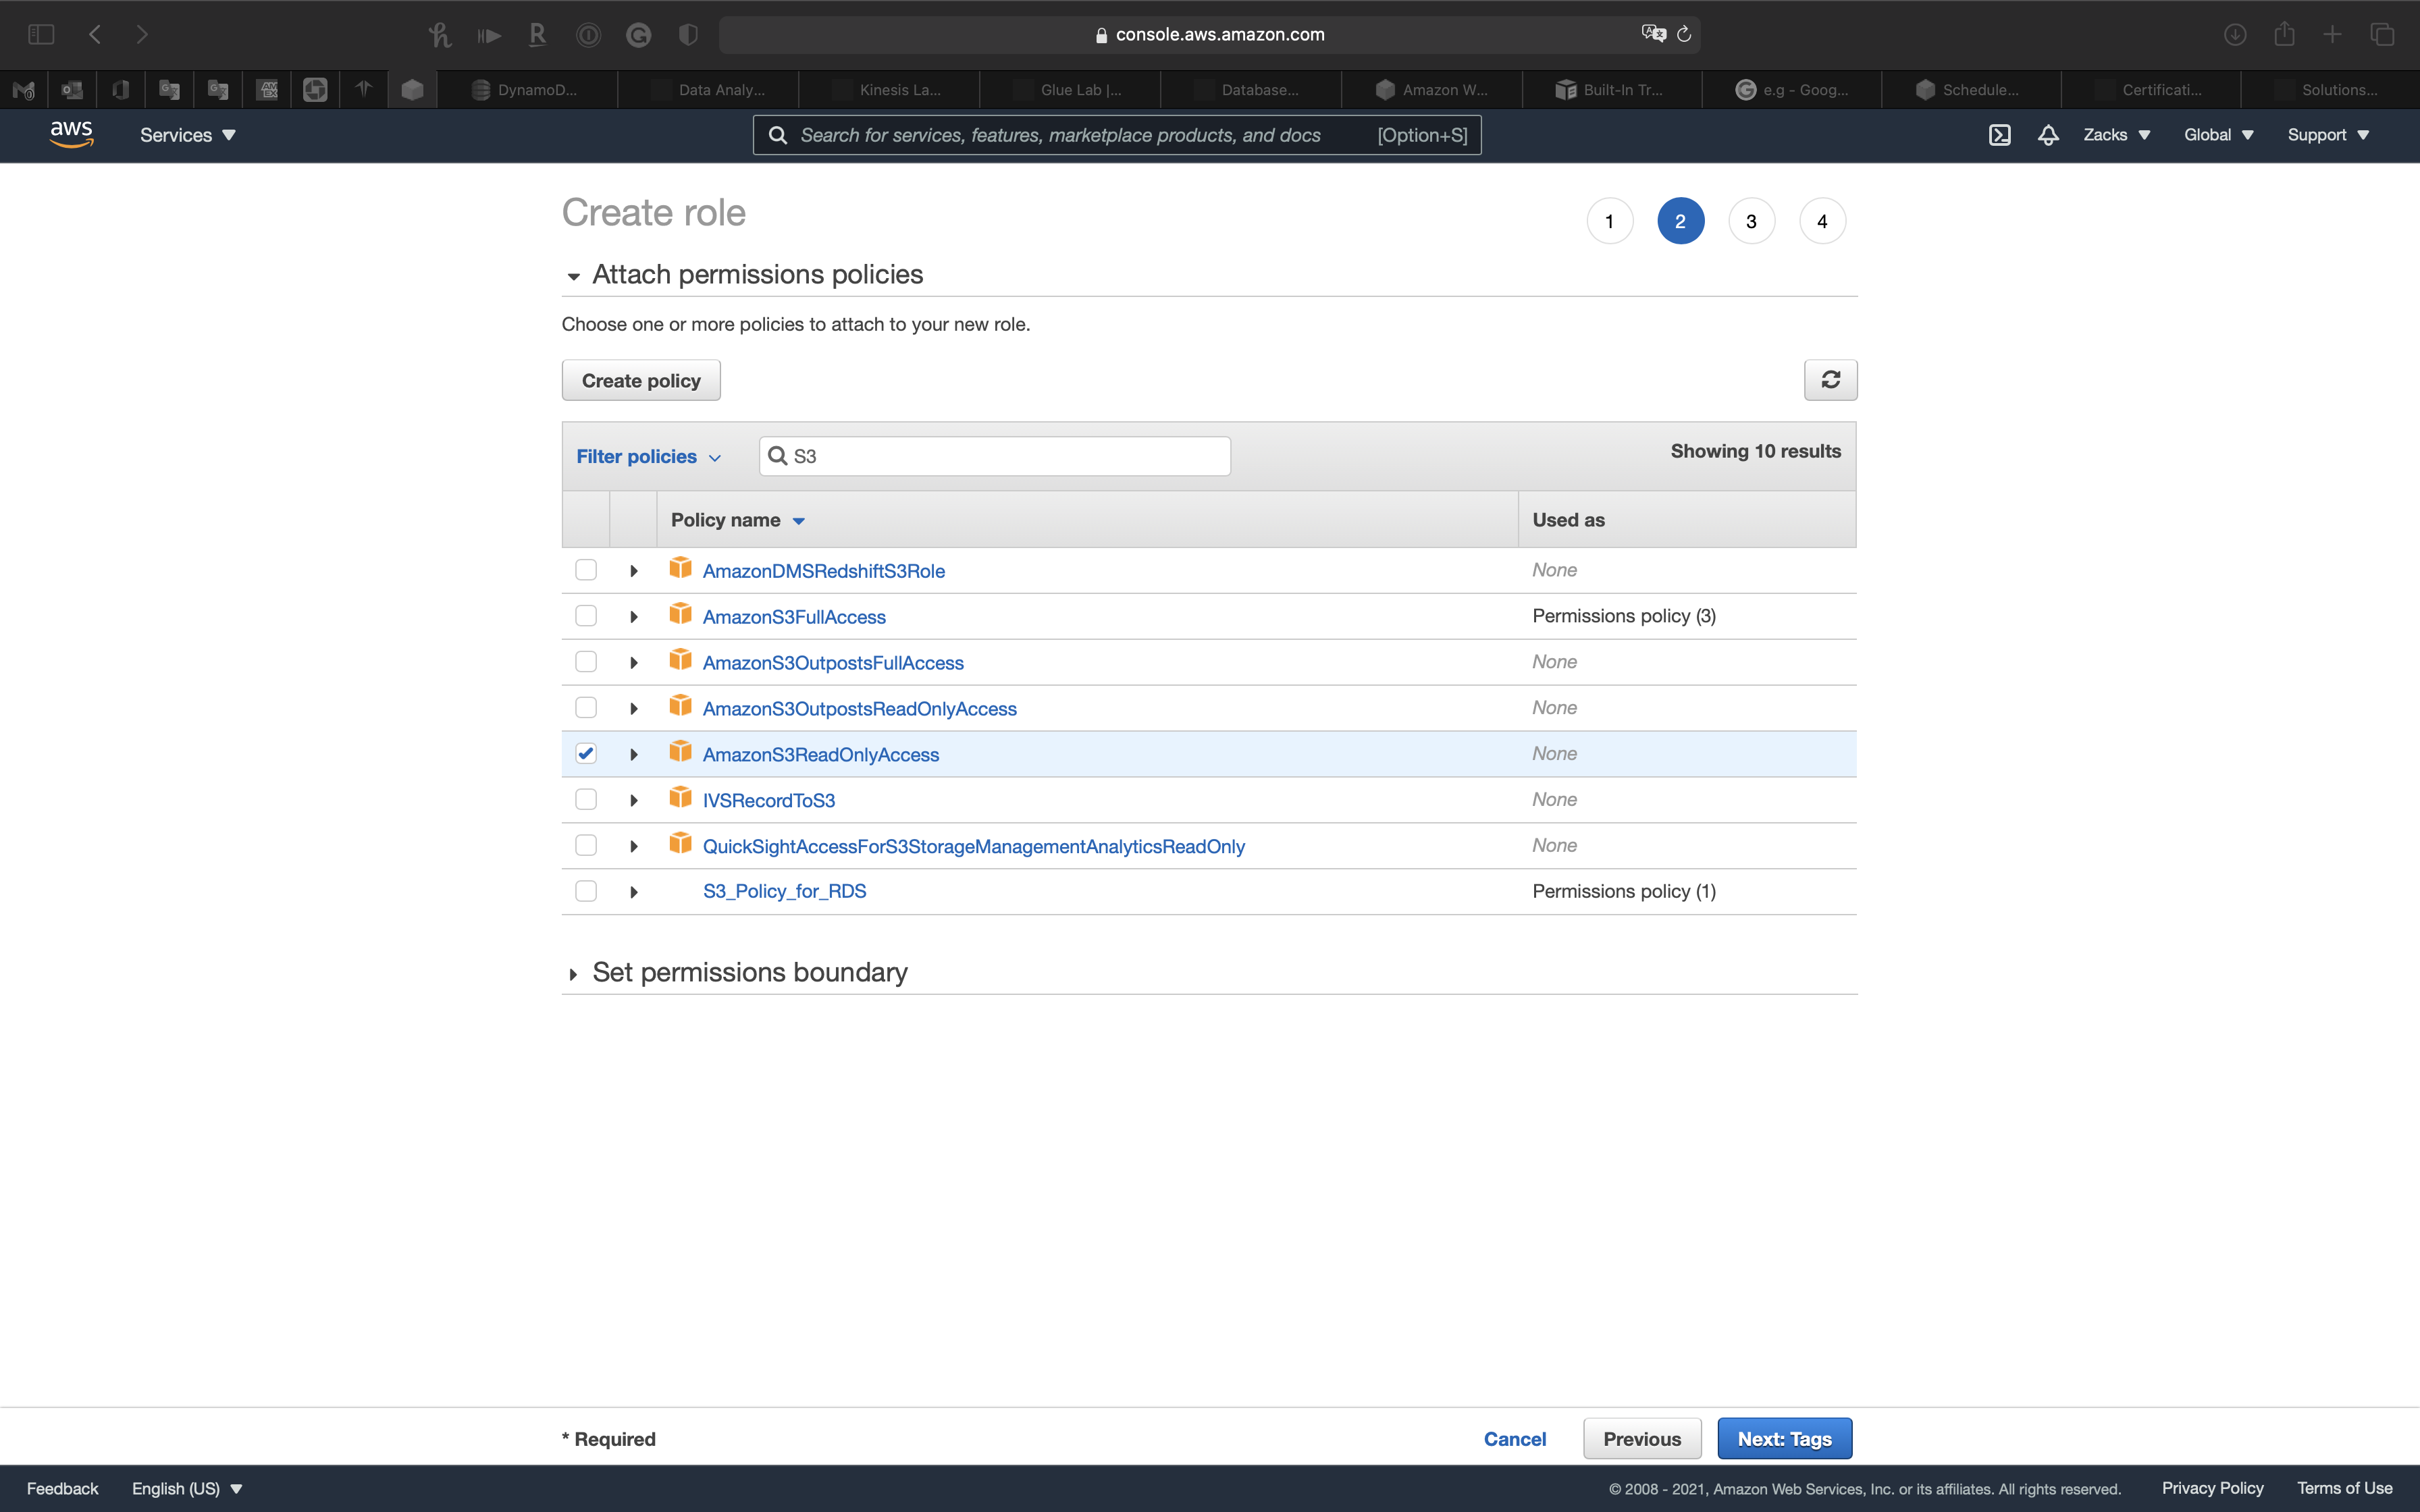Click the notifications bell icon
This screenshot has height=1512, width=2420.
click(2048, 135)
